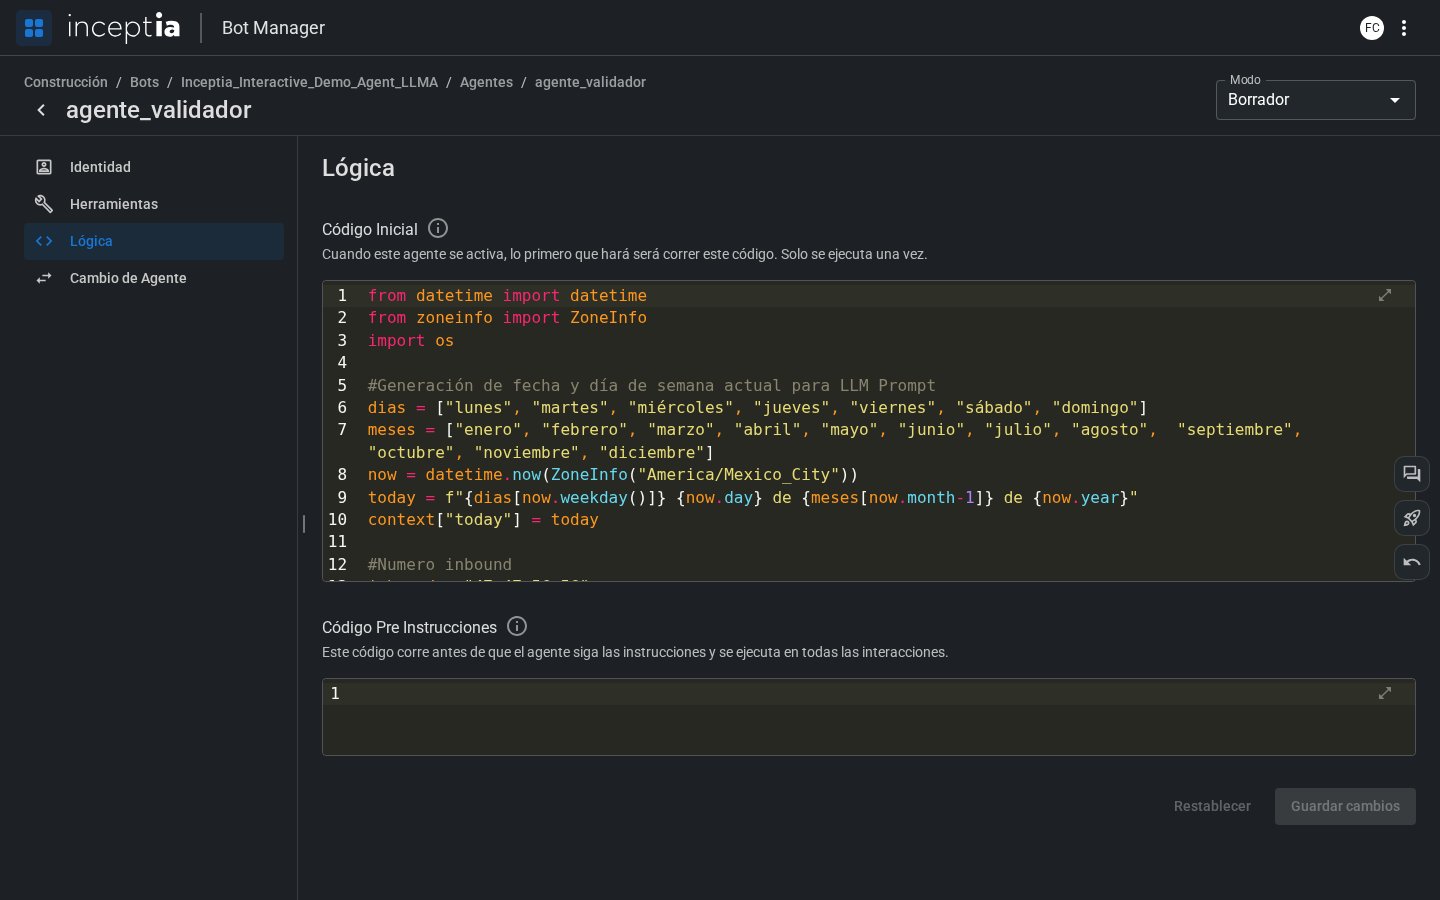Image resolution: width=1440 pixels, height=900 pixels.
Task: Open the three-dot options menu
Action: tap(1404, 28)
